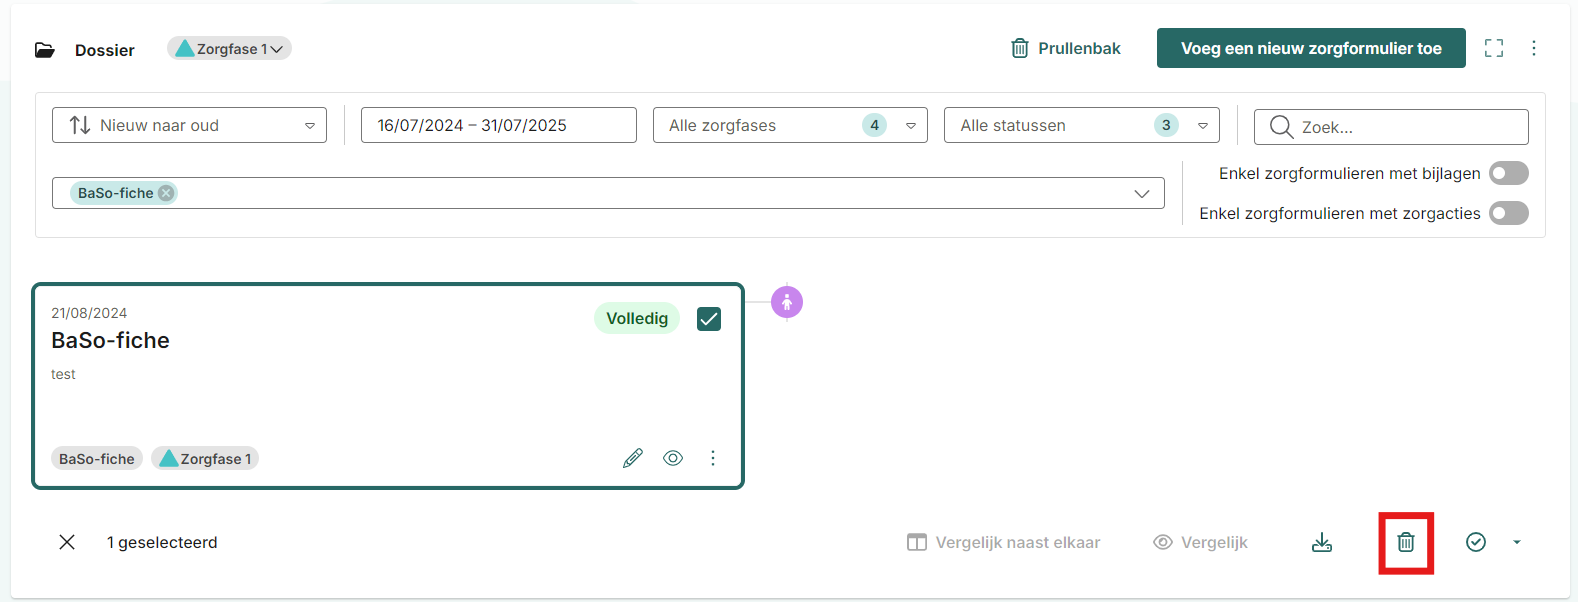The width and height of the screenshot is (1578, 602).
Task: Click the purple person timeline marker
Action: tap(787, 302)
